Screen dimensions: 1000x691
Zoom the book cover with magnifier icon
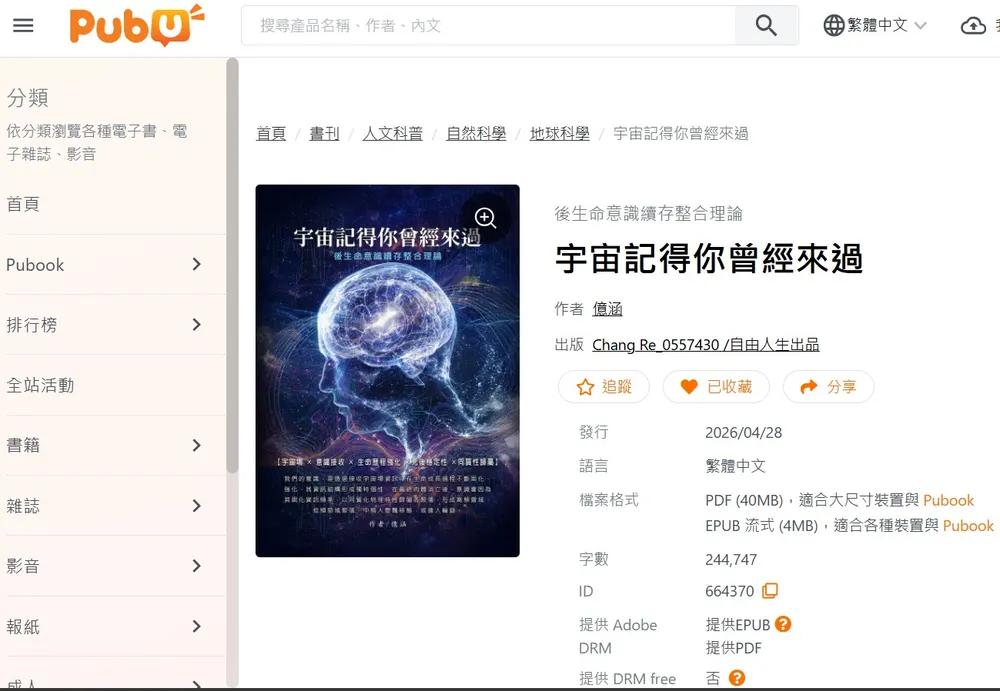coord(485,218)
